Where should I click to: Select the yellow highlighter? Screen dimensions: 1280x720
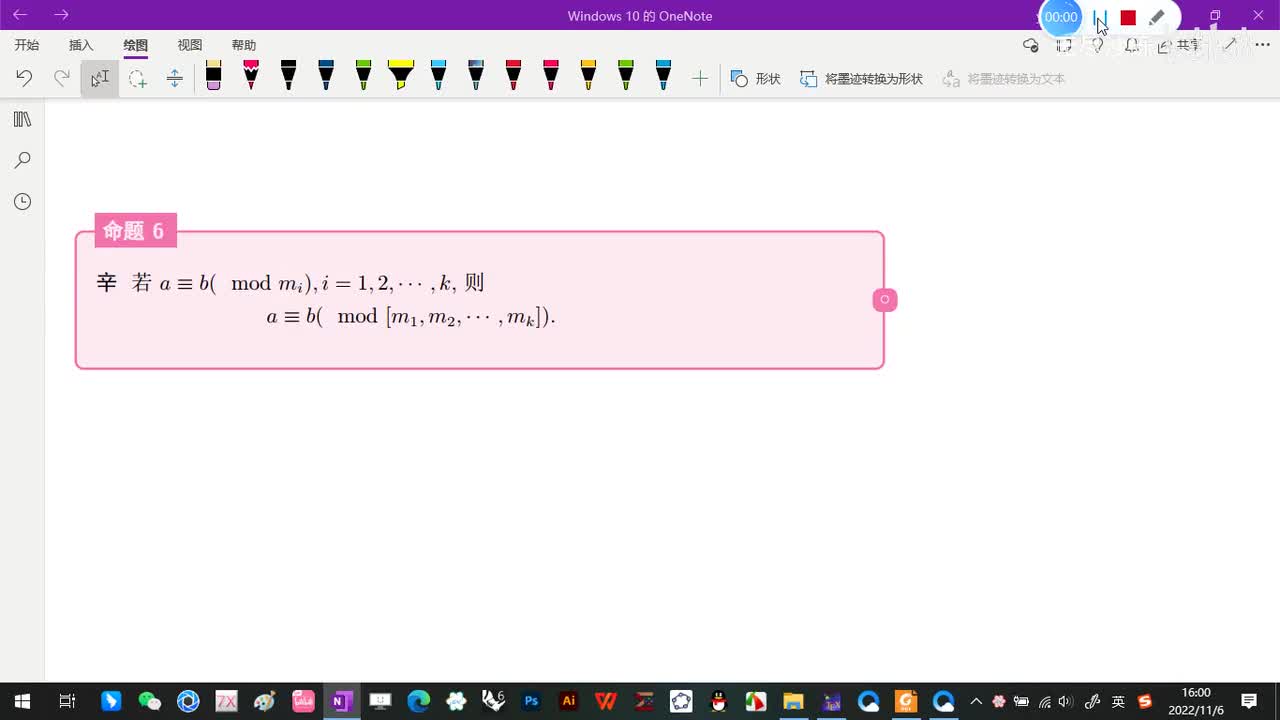click(x=401, y=76)
